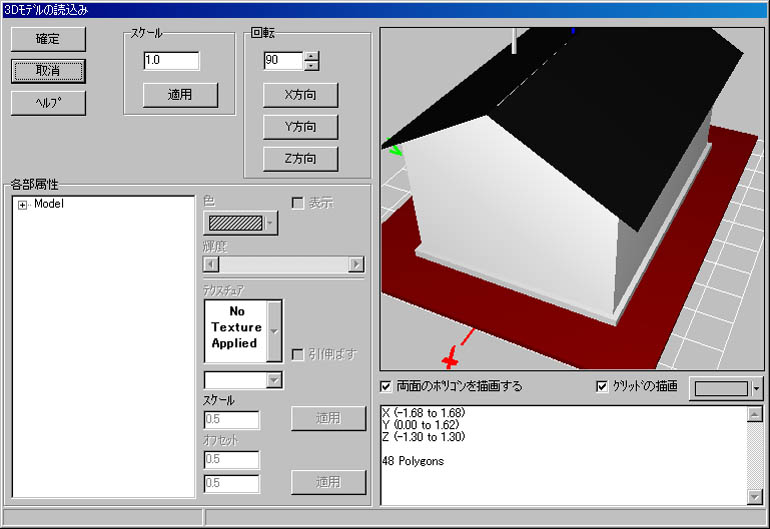Click the hatched color swatch

236,223
